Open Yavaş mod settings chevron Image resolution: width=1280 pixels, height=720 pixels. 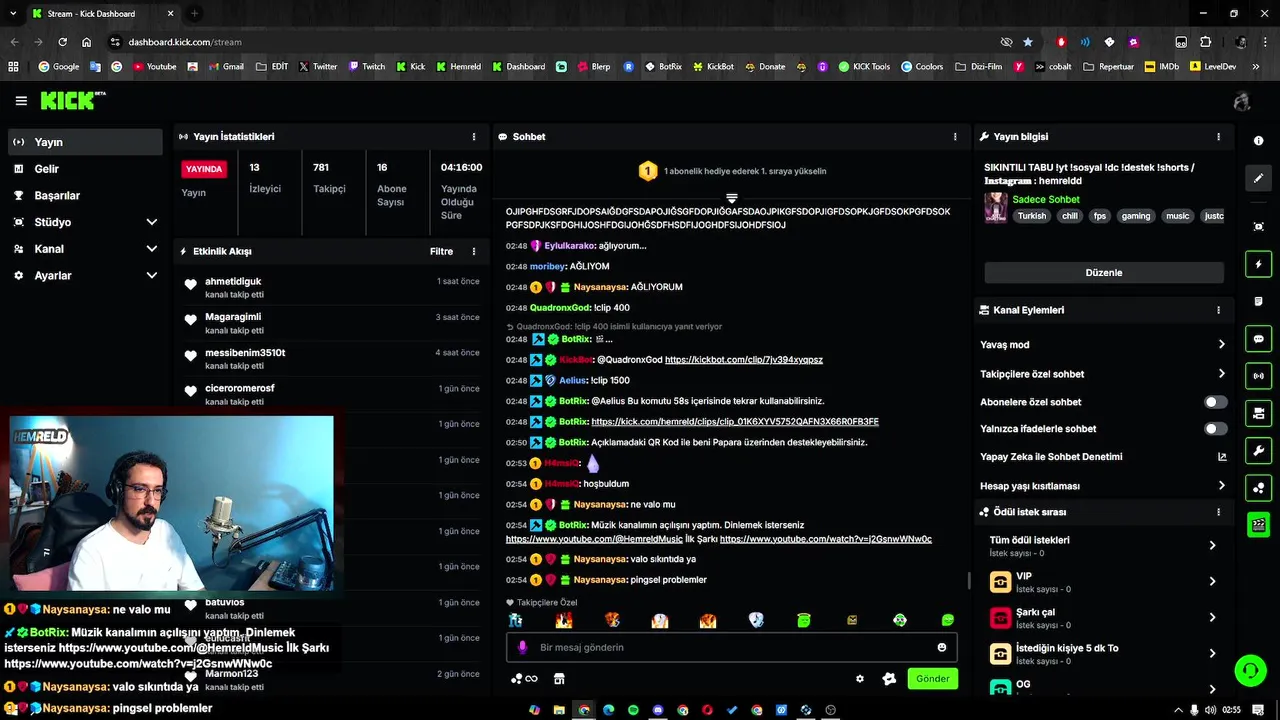tap(1222, 345)
